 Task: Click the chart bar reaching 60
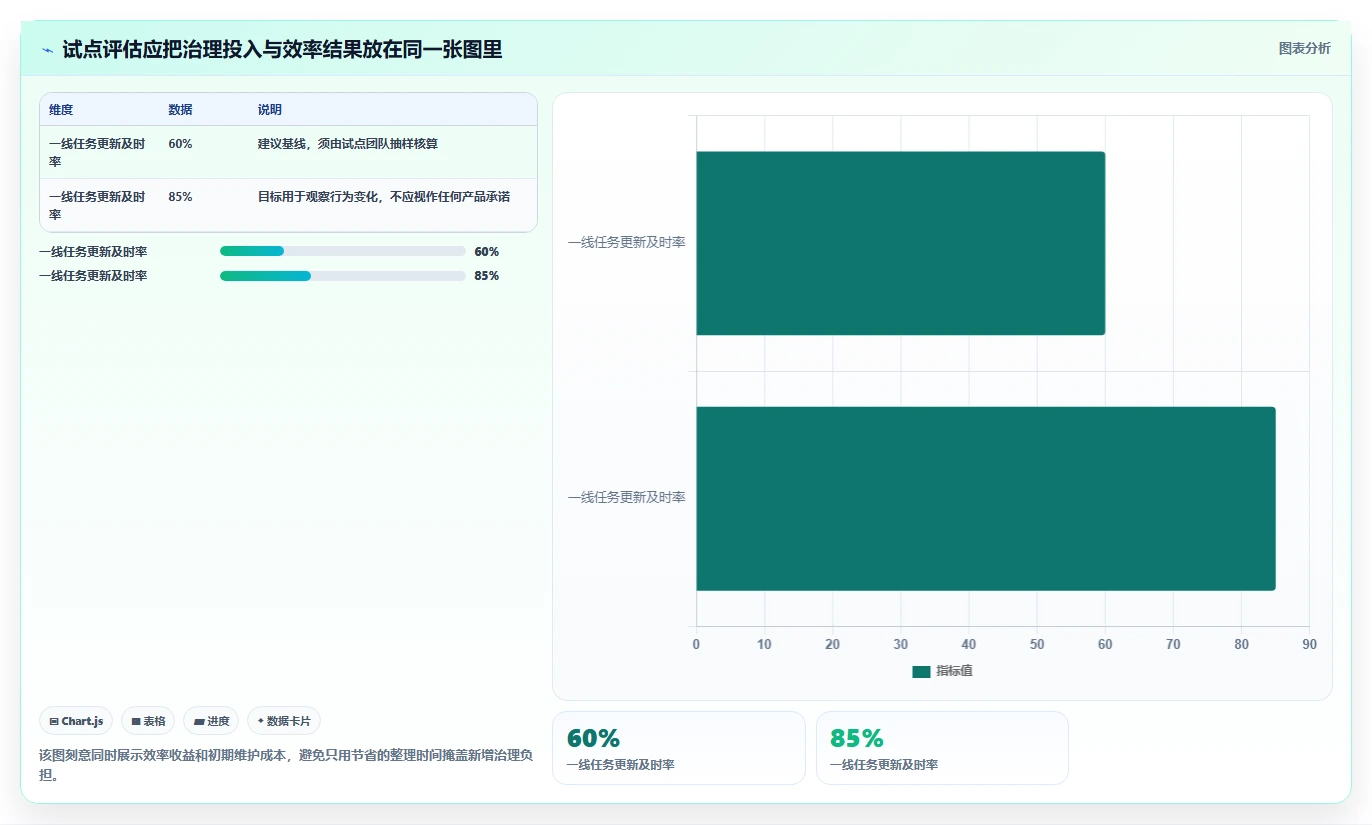(x=900, y=243)
